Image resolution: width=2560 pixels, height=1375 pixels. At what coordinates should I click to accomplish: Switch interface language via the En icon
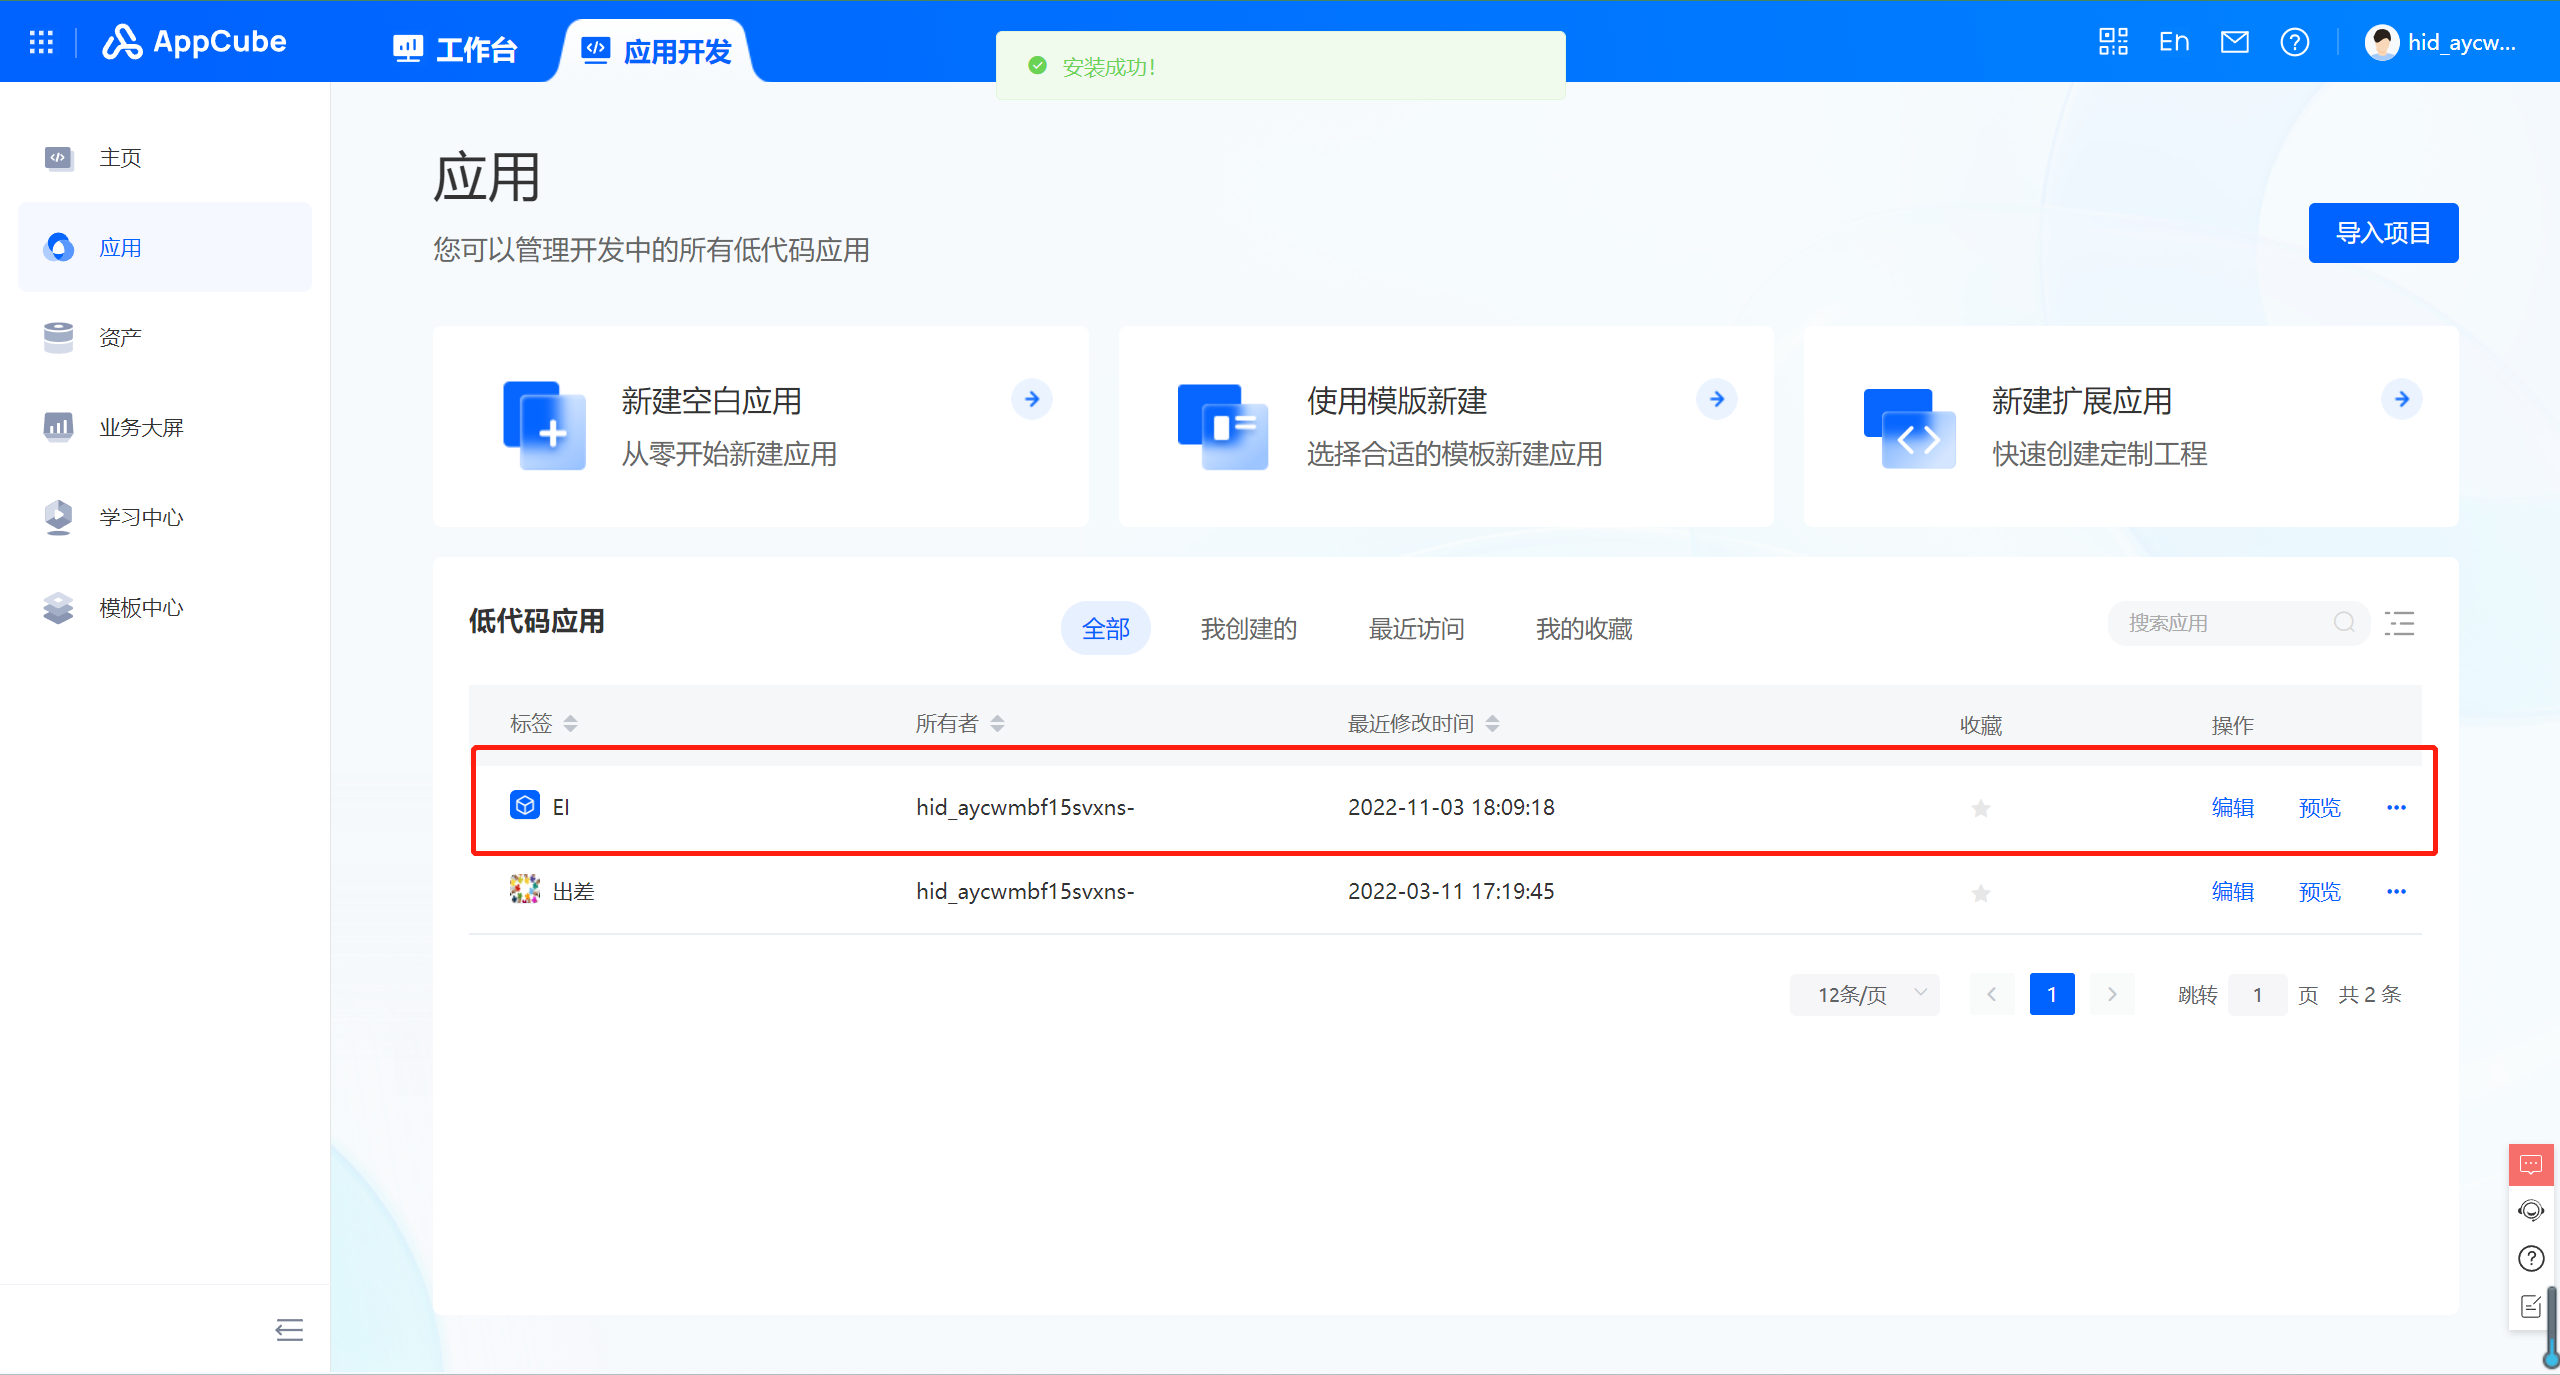(2173, 41)
